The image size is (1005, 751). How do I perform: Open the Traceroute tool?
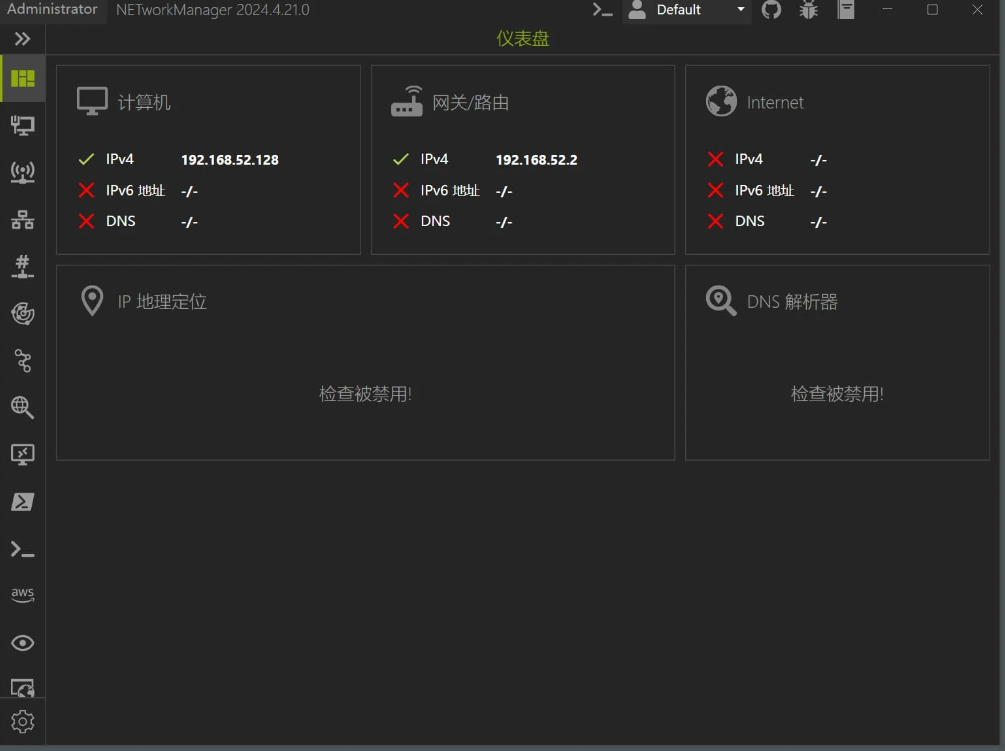pyautogui.click(x=23, y=361)
